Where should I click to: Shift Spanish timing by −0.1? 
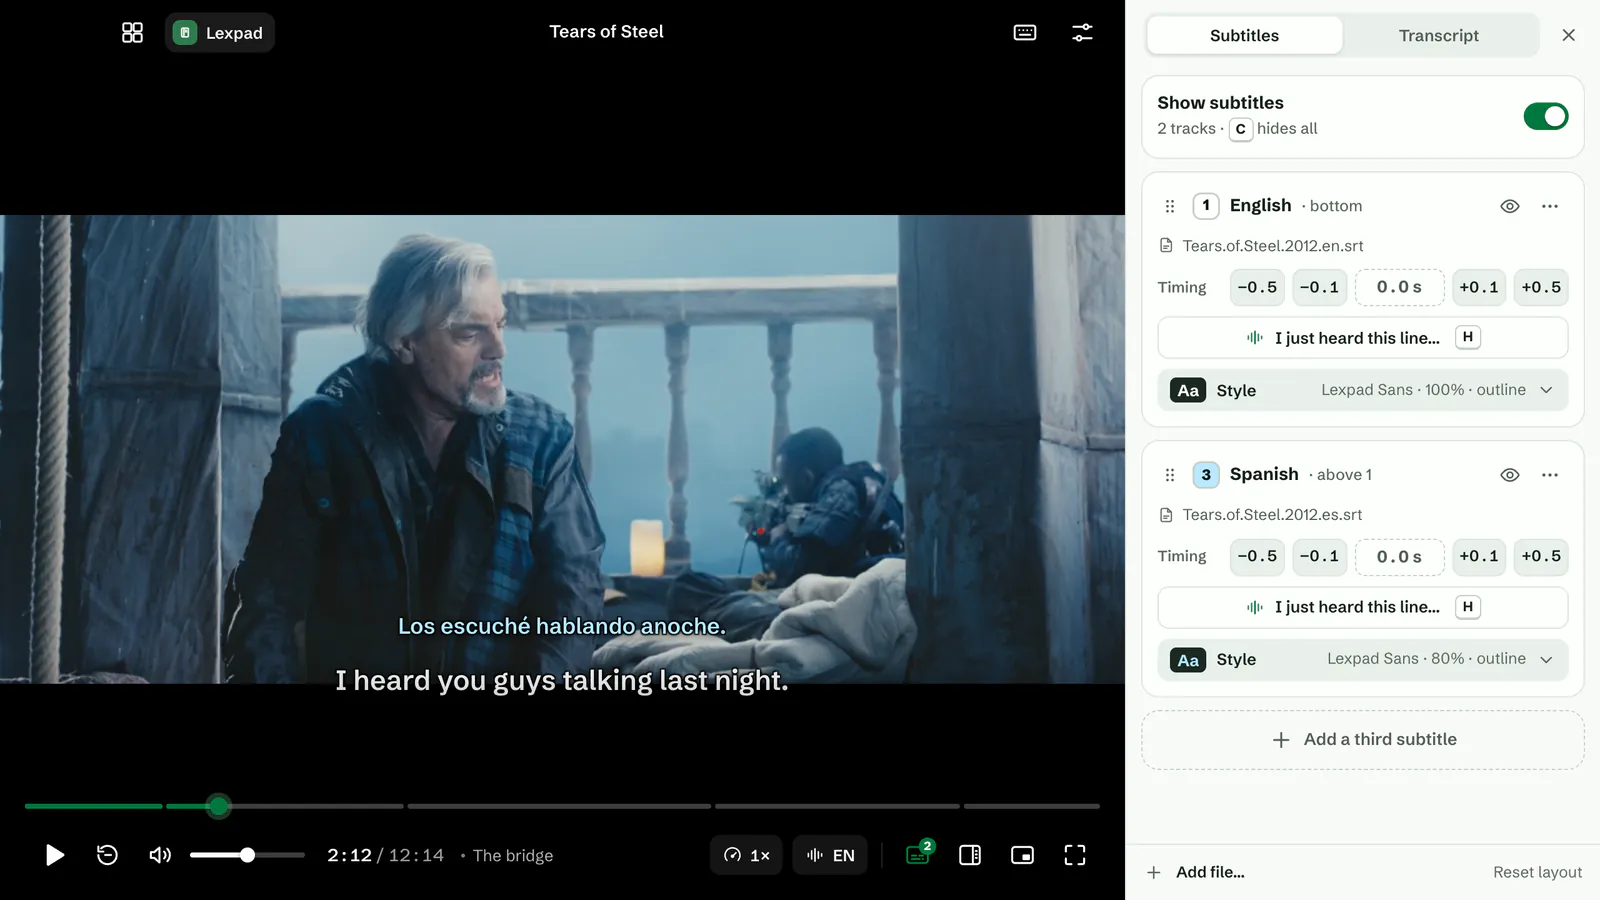(1319, 556)
